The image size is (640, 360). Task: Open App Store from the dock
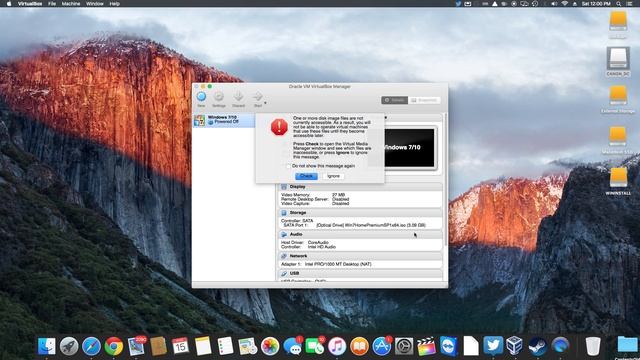coord(382,346)
